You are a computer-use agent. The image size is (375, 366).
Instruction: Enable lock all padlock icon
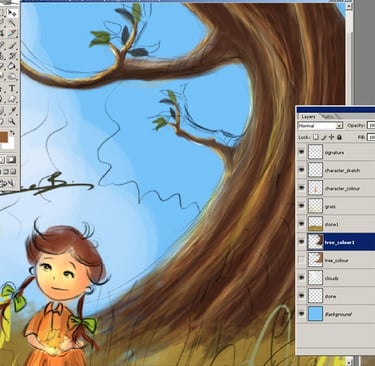coord(339,137)
